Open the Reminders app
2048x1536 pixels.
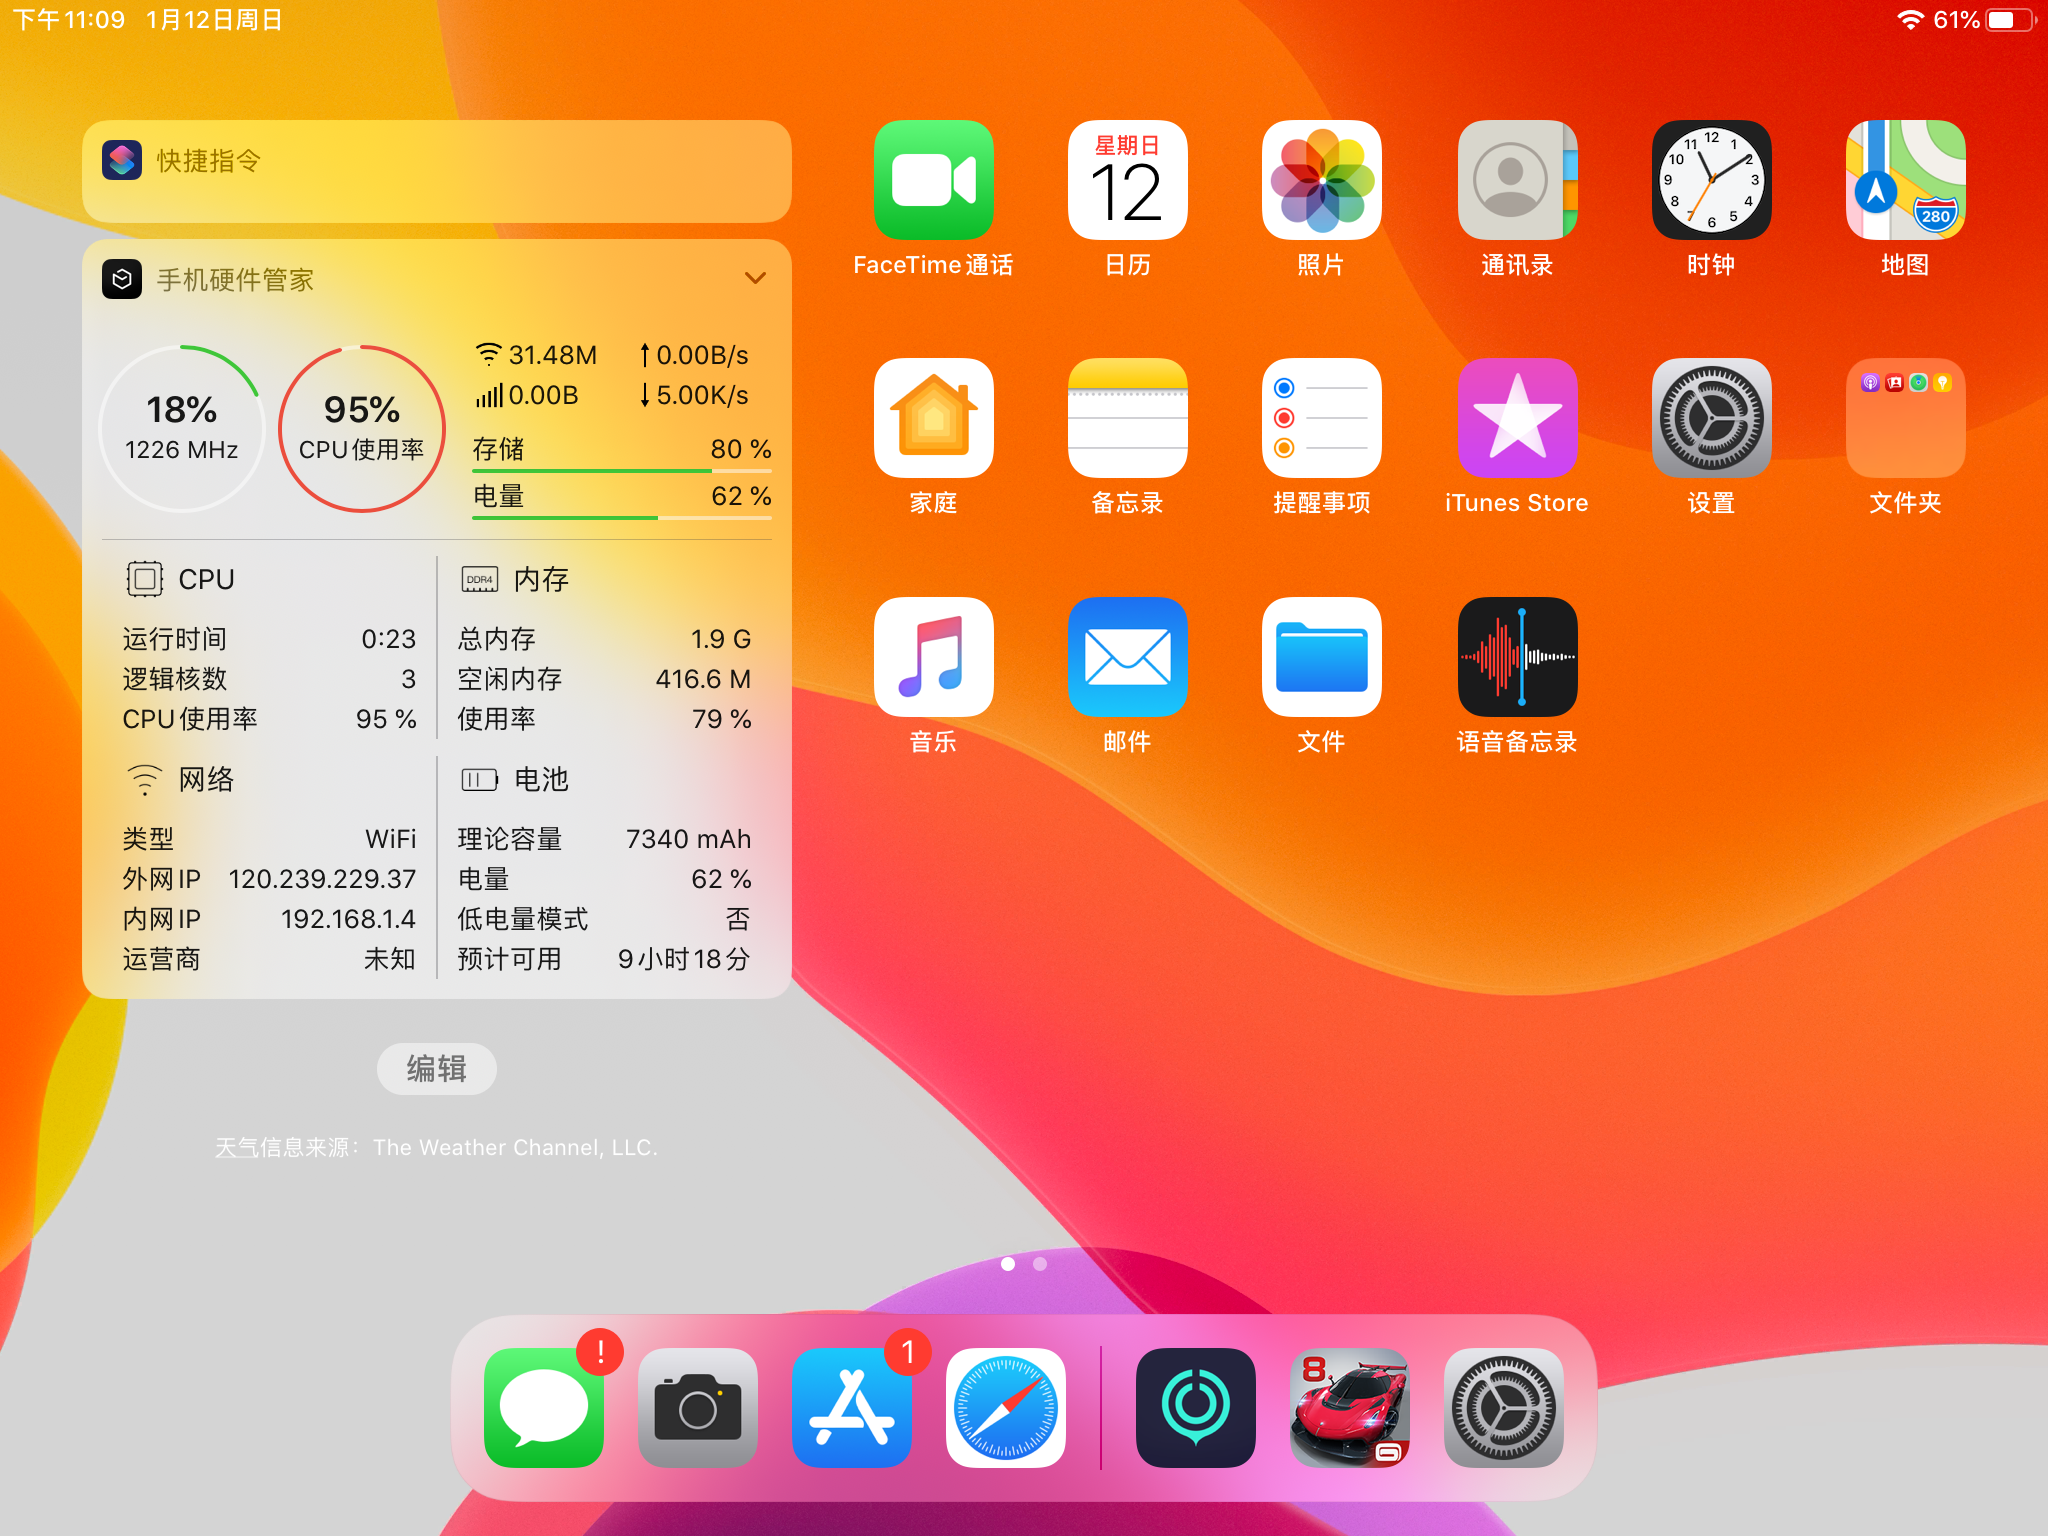1321,418
